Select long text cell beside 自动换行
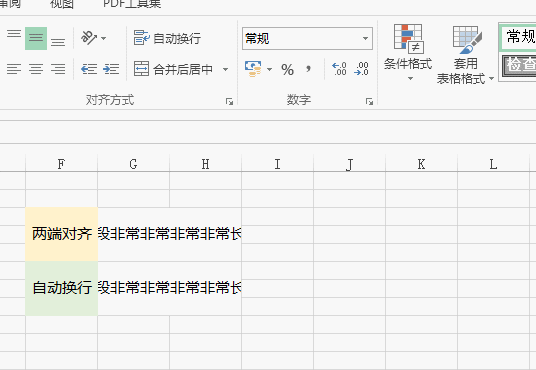This screenshot has height=370, width=536. [x=170, y=288]
